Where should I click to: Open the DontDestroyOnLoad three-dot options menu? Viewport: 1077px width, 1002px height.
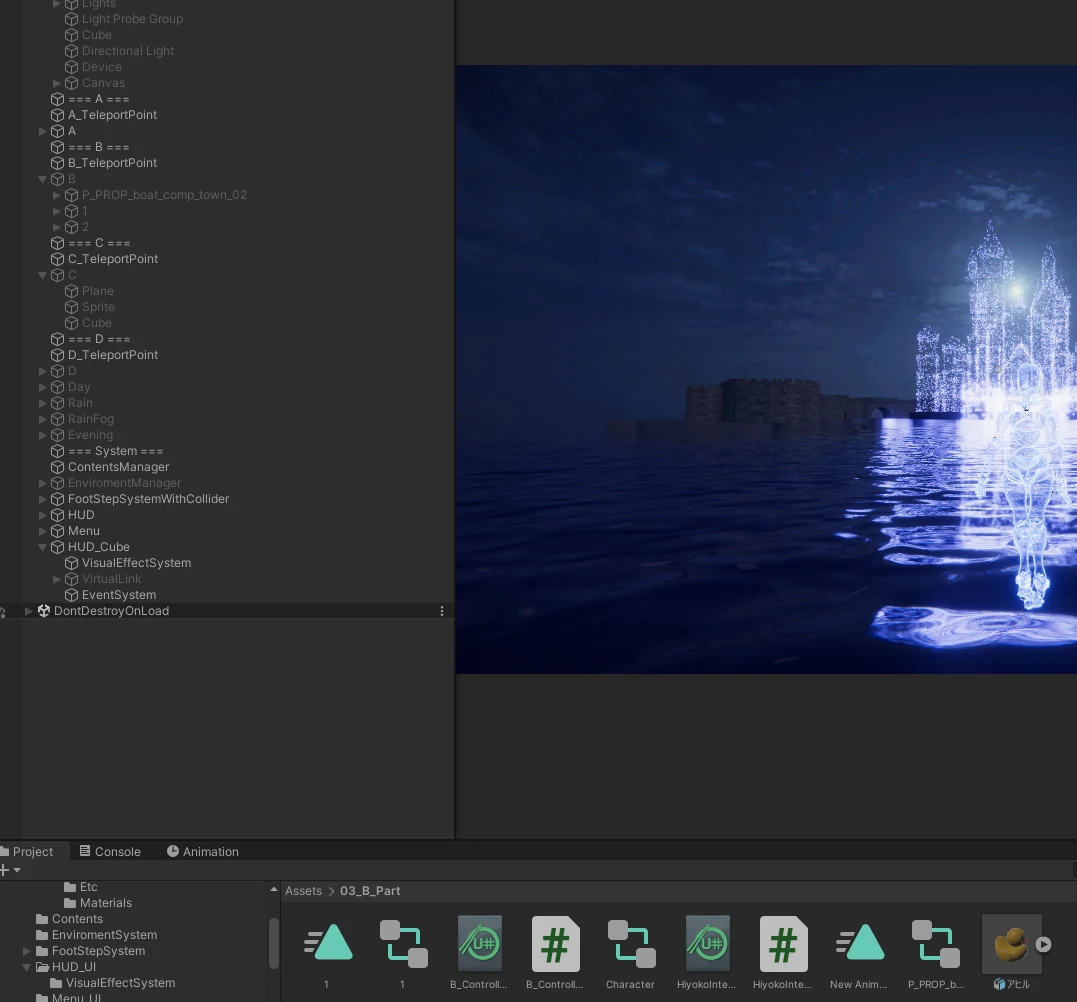[442, 611]
